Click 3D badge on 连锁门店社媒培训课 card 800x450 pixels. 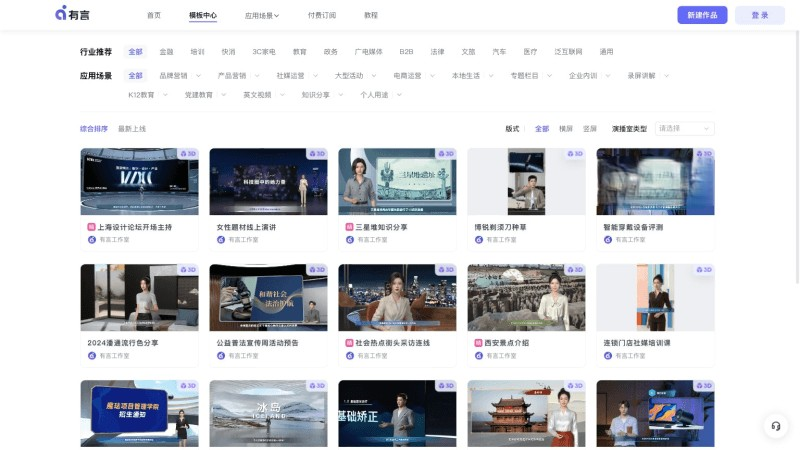click(703, 270)
